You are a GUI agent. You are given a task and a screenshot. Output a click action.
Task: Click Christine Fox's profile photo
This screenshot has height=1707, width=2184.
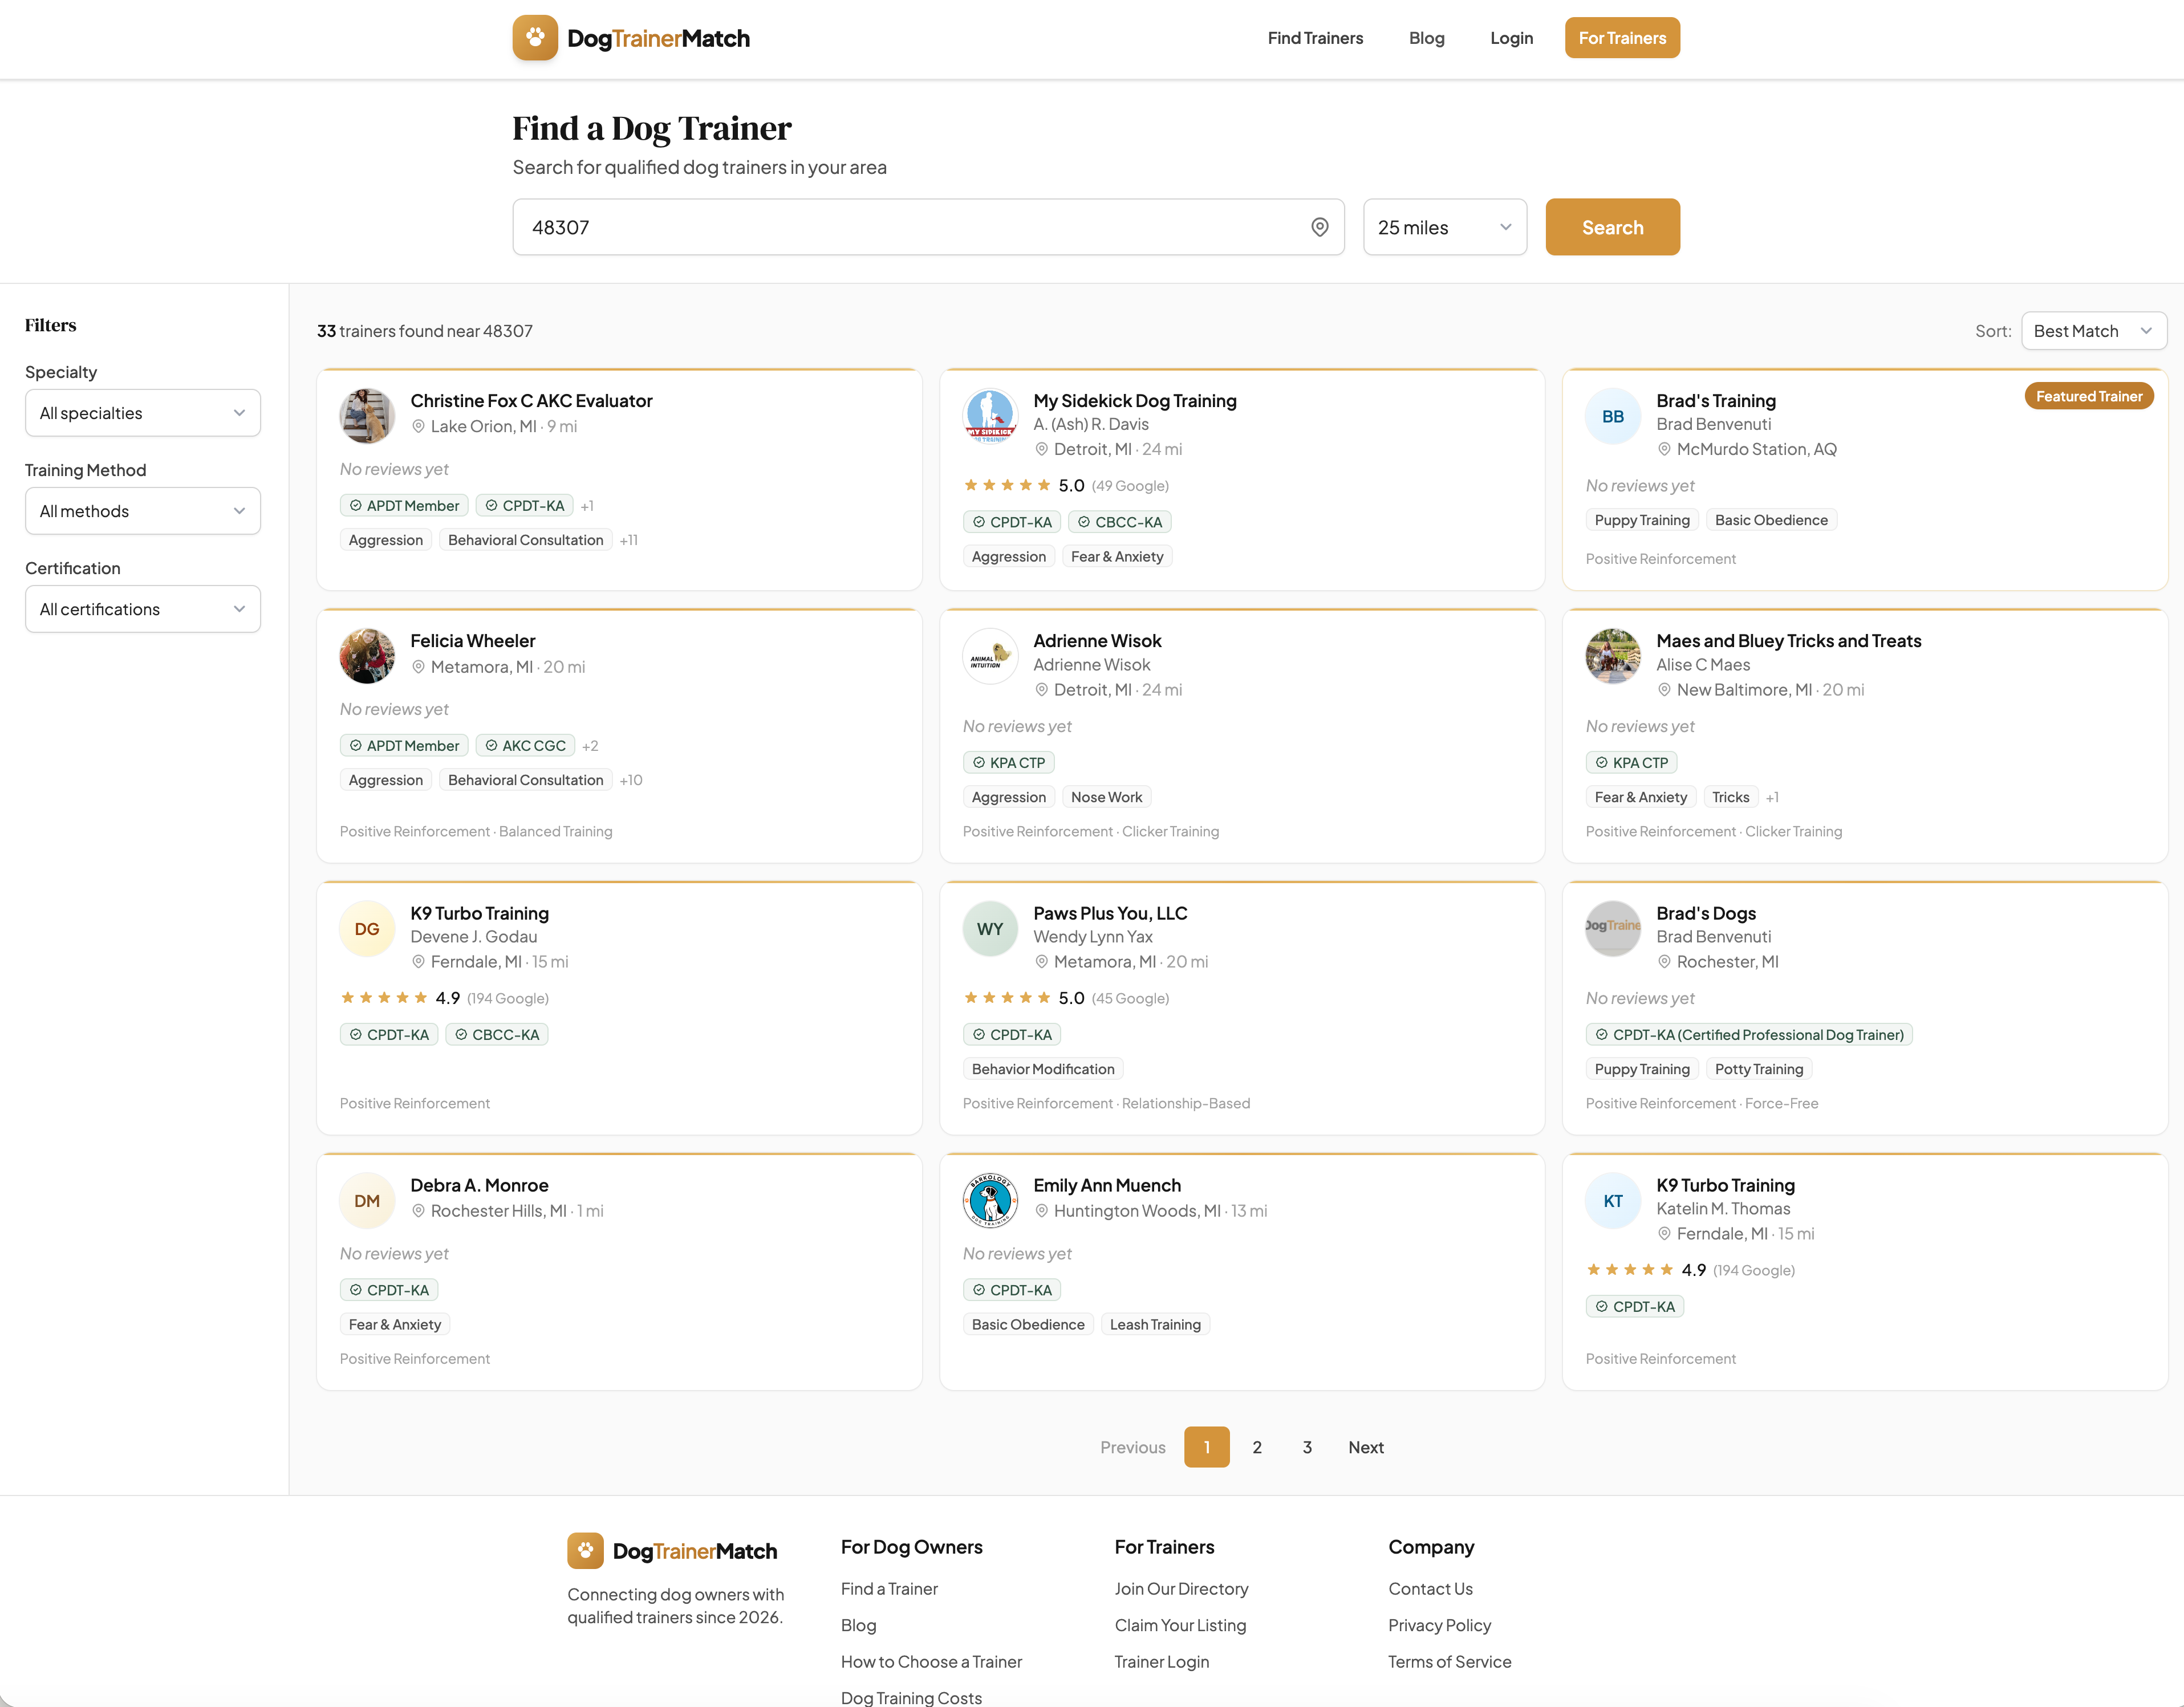tap(367, 416)
